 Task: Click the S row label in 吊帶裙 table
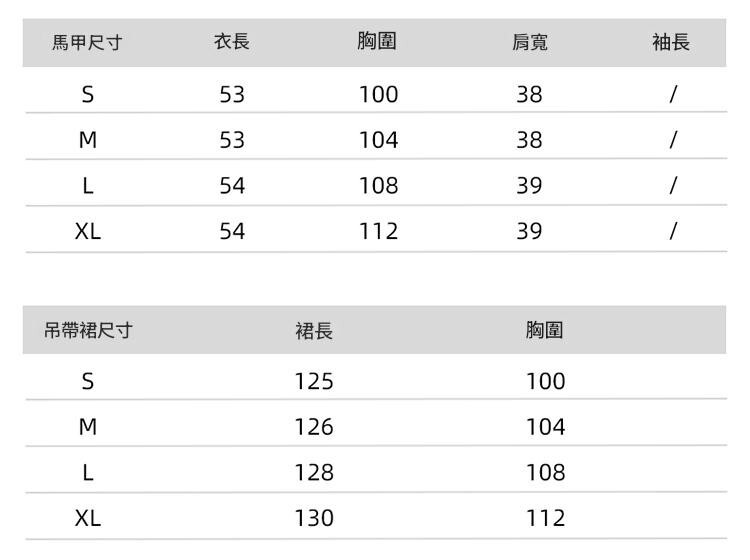(x=88, y=381)
